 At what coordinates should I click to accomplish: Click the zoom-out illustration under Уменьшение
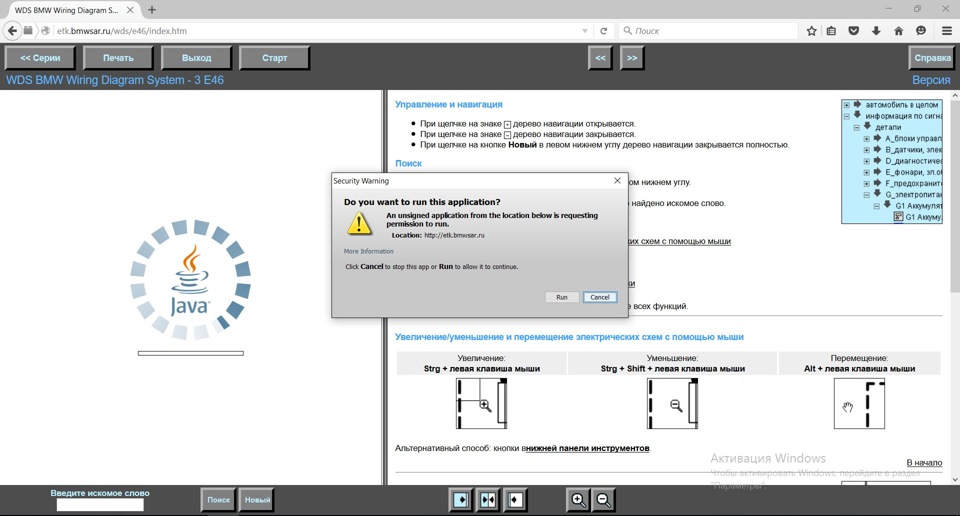pos(672,403)
